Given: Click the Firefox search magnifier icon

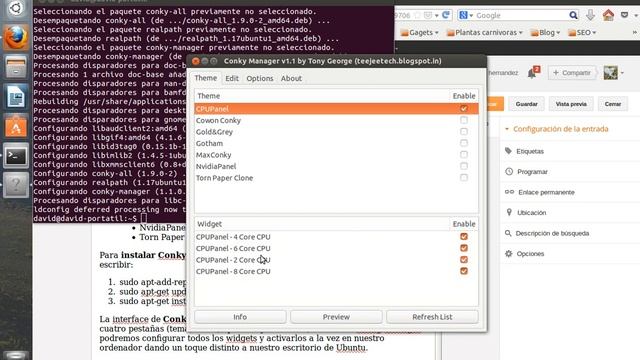Looking at the screenshot, I should 573,15.
